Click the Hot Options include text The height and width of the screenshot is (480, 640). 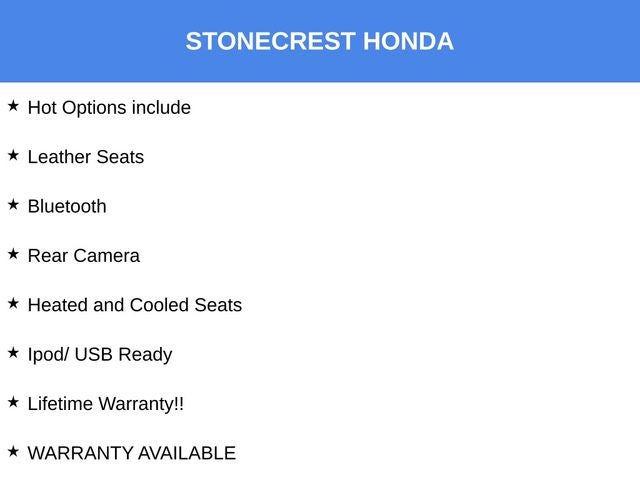(109, 108)
